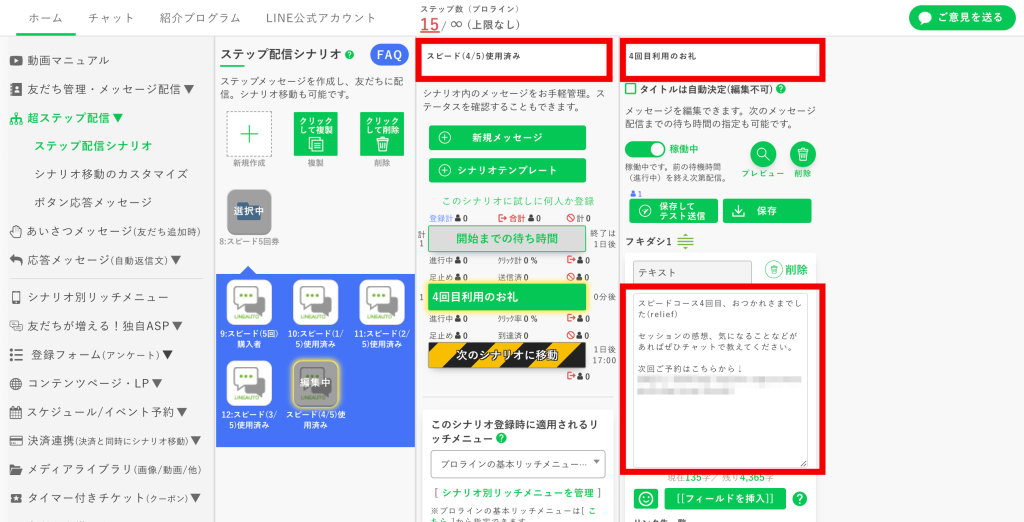Open scenario 12:スピード(3/5)使用済み
Screen dimensions: 1024x522
249,383
